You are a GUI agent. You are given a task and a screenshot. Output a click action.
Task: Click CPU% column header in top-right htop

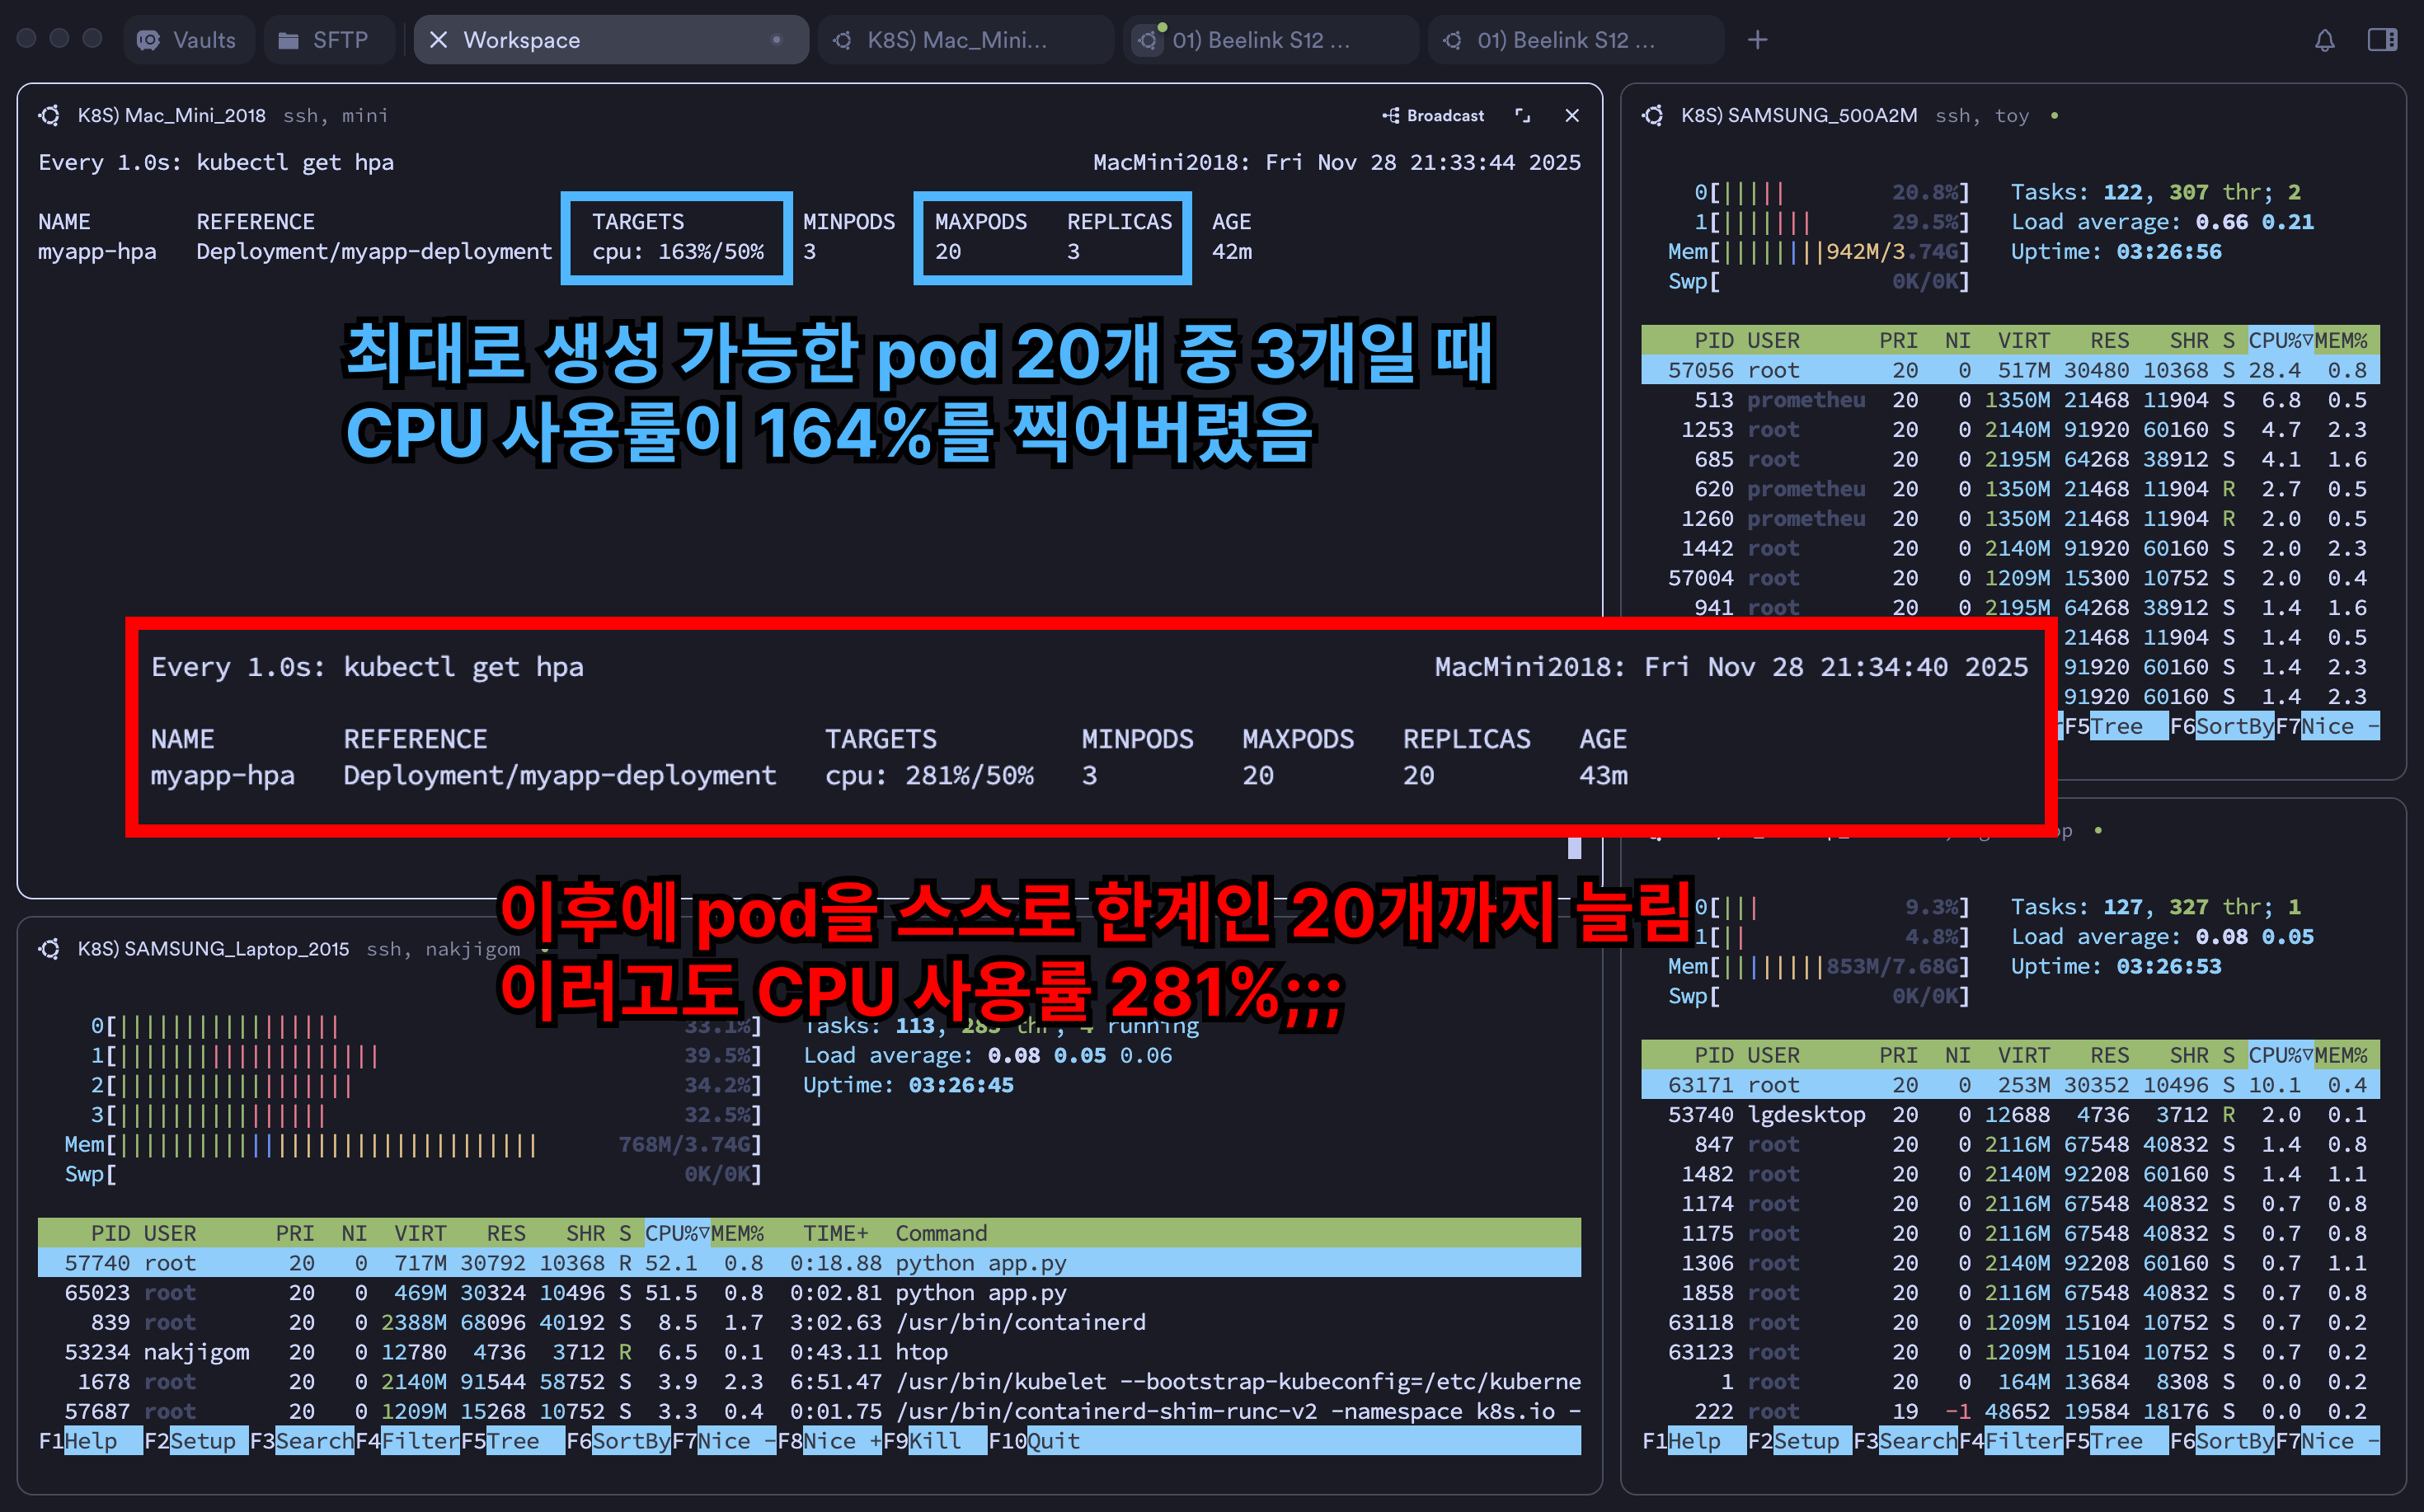click(x=2278, y=340)
